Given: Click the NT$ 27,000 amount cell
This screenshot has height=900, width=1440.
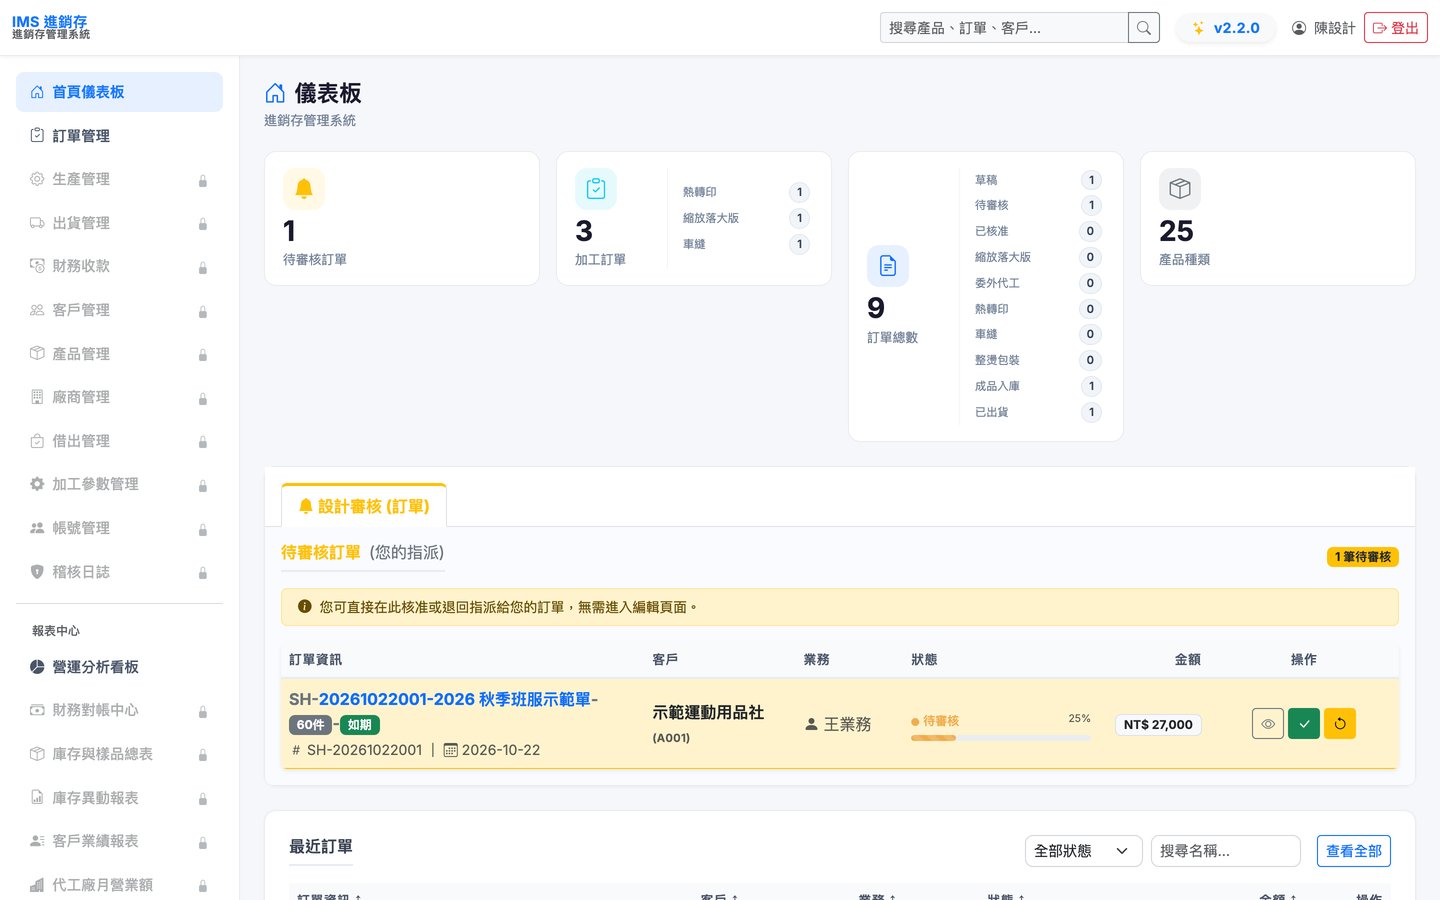Looking at the screenshot, I should [1158, 725].
